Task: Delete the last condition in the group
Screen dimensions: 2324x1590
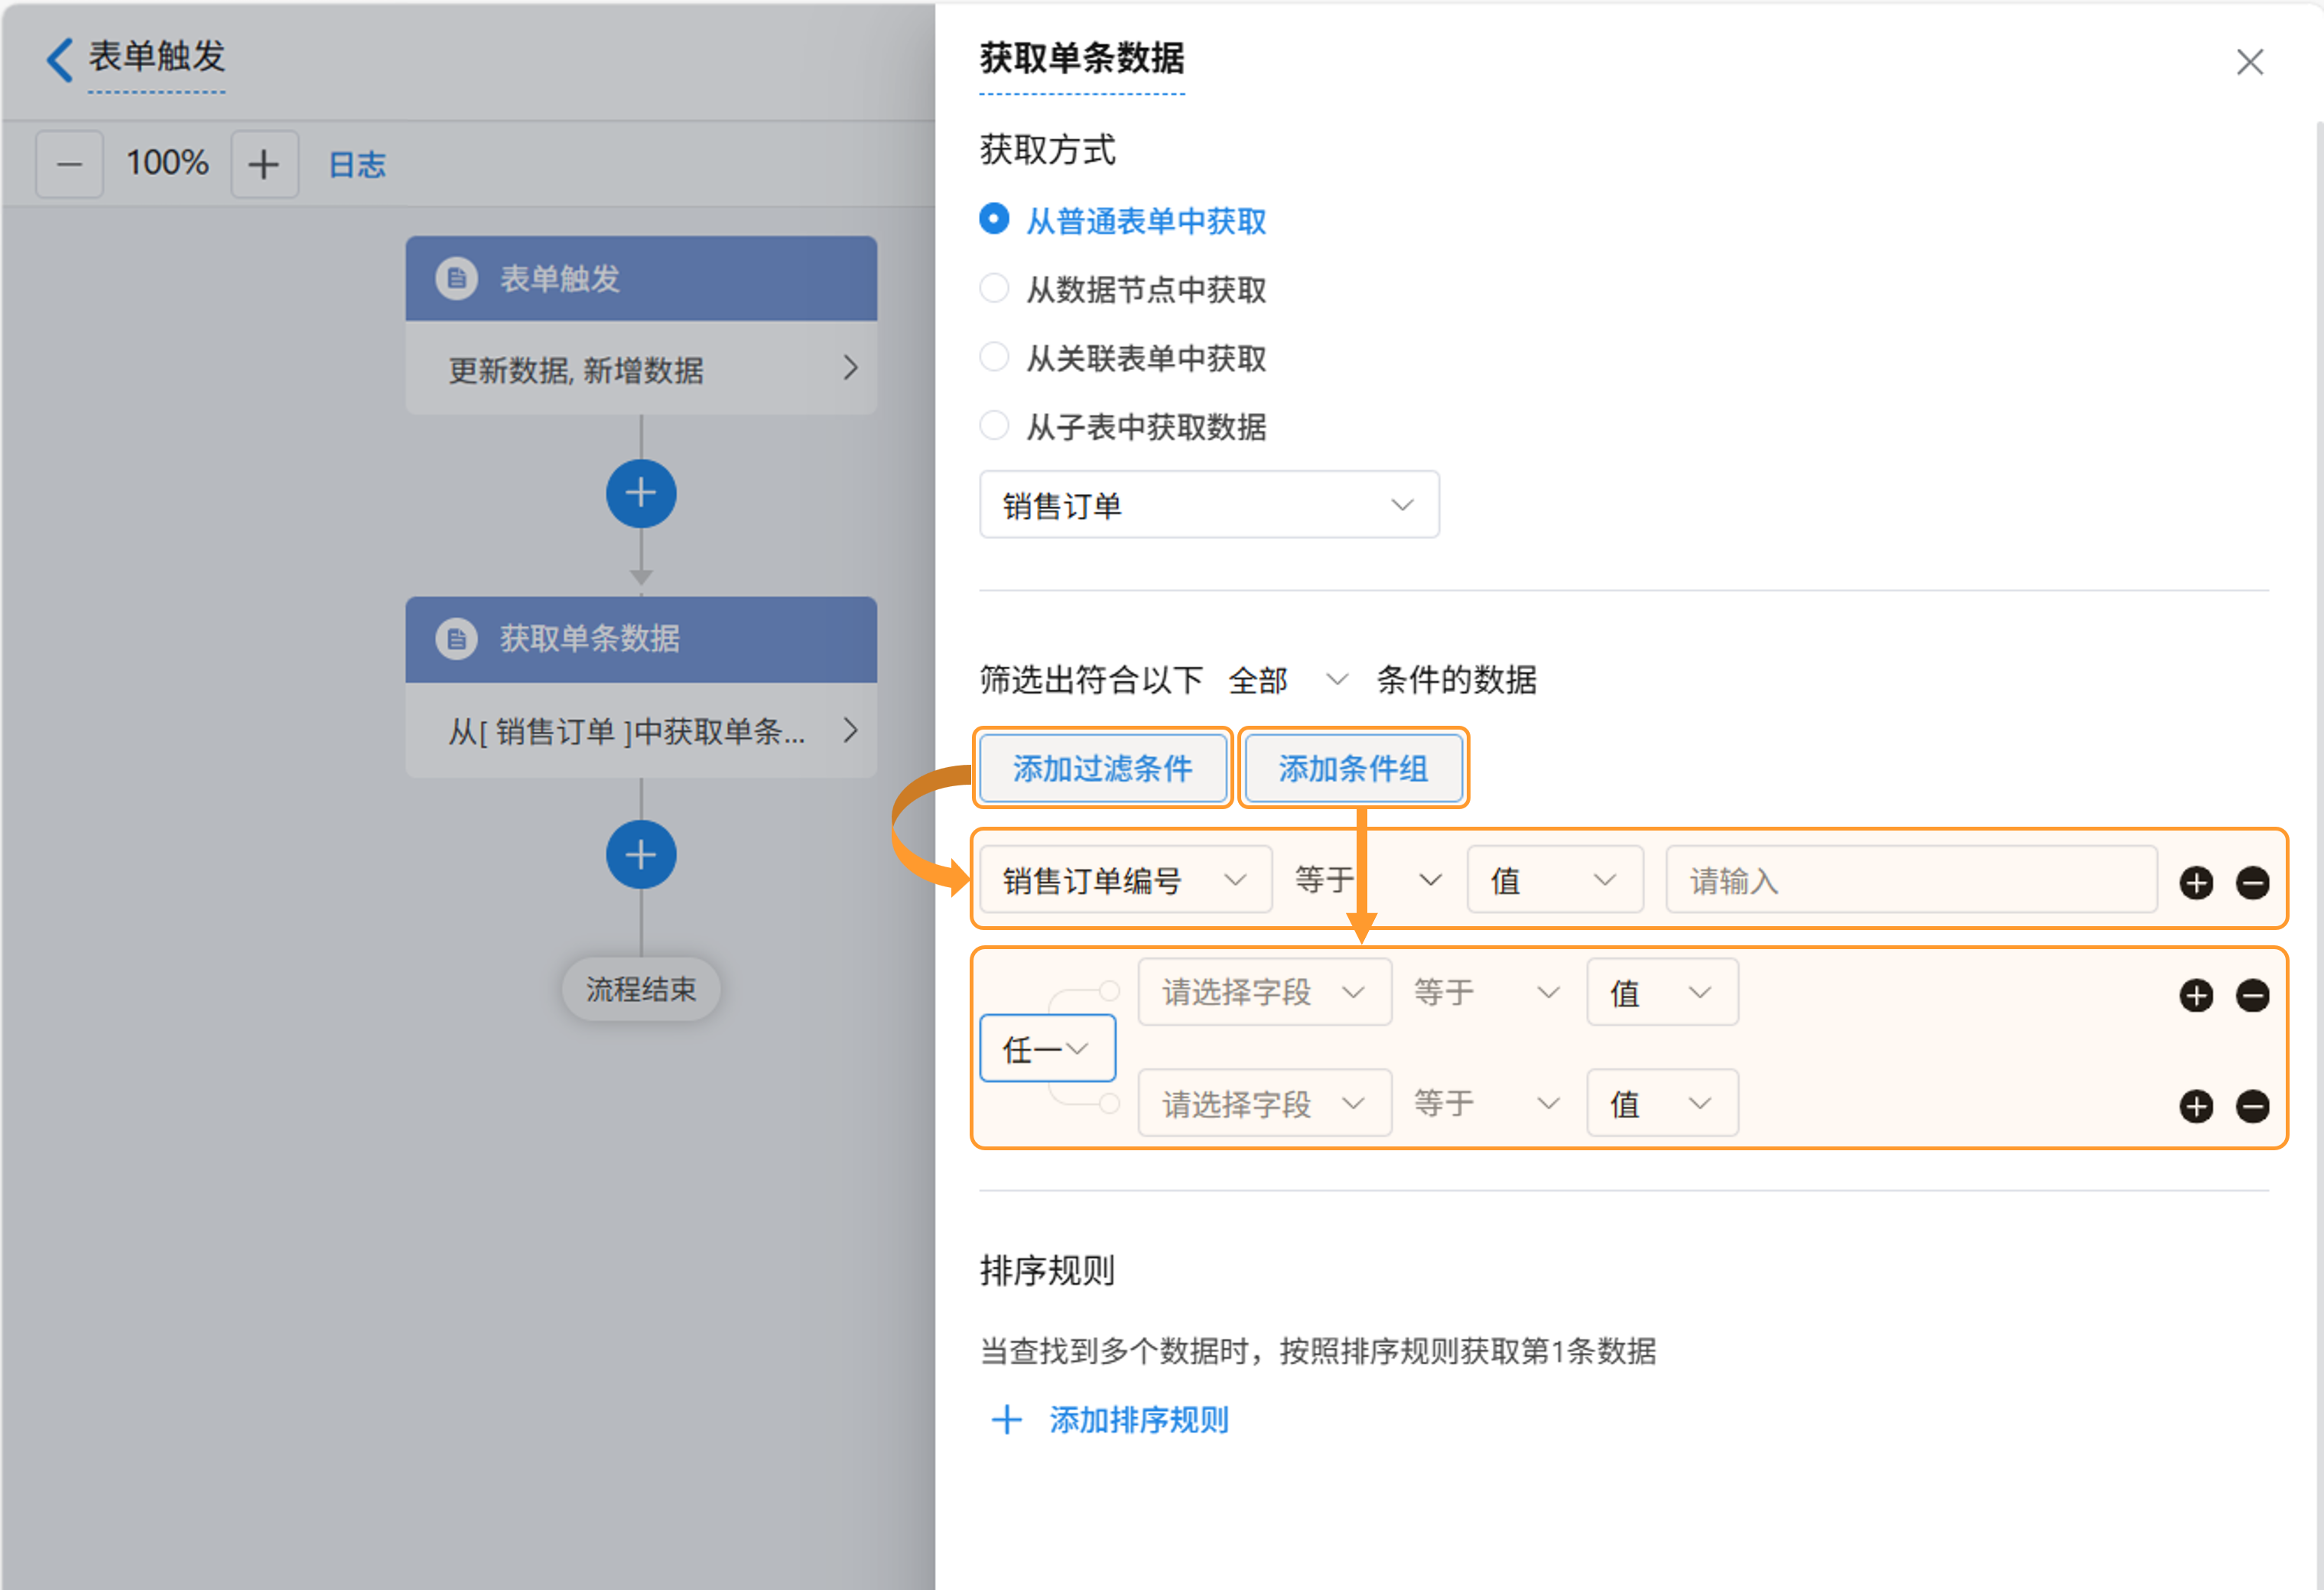Action: (2252, 1106)
